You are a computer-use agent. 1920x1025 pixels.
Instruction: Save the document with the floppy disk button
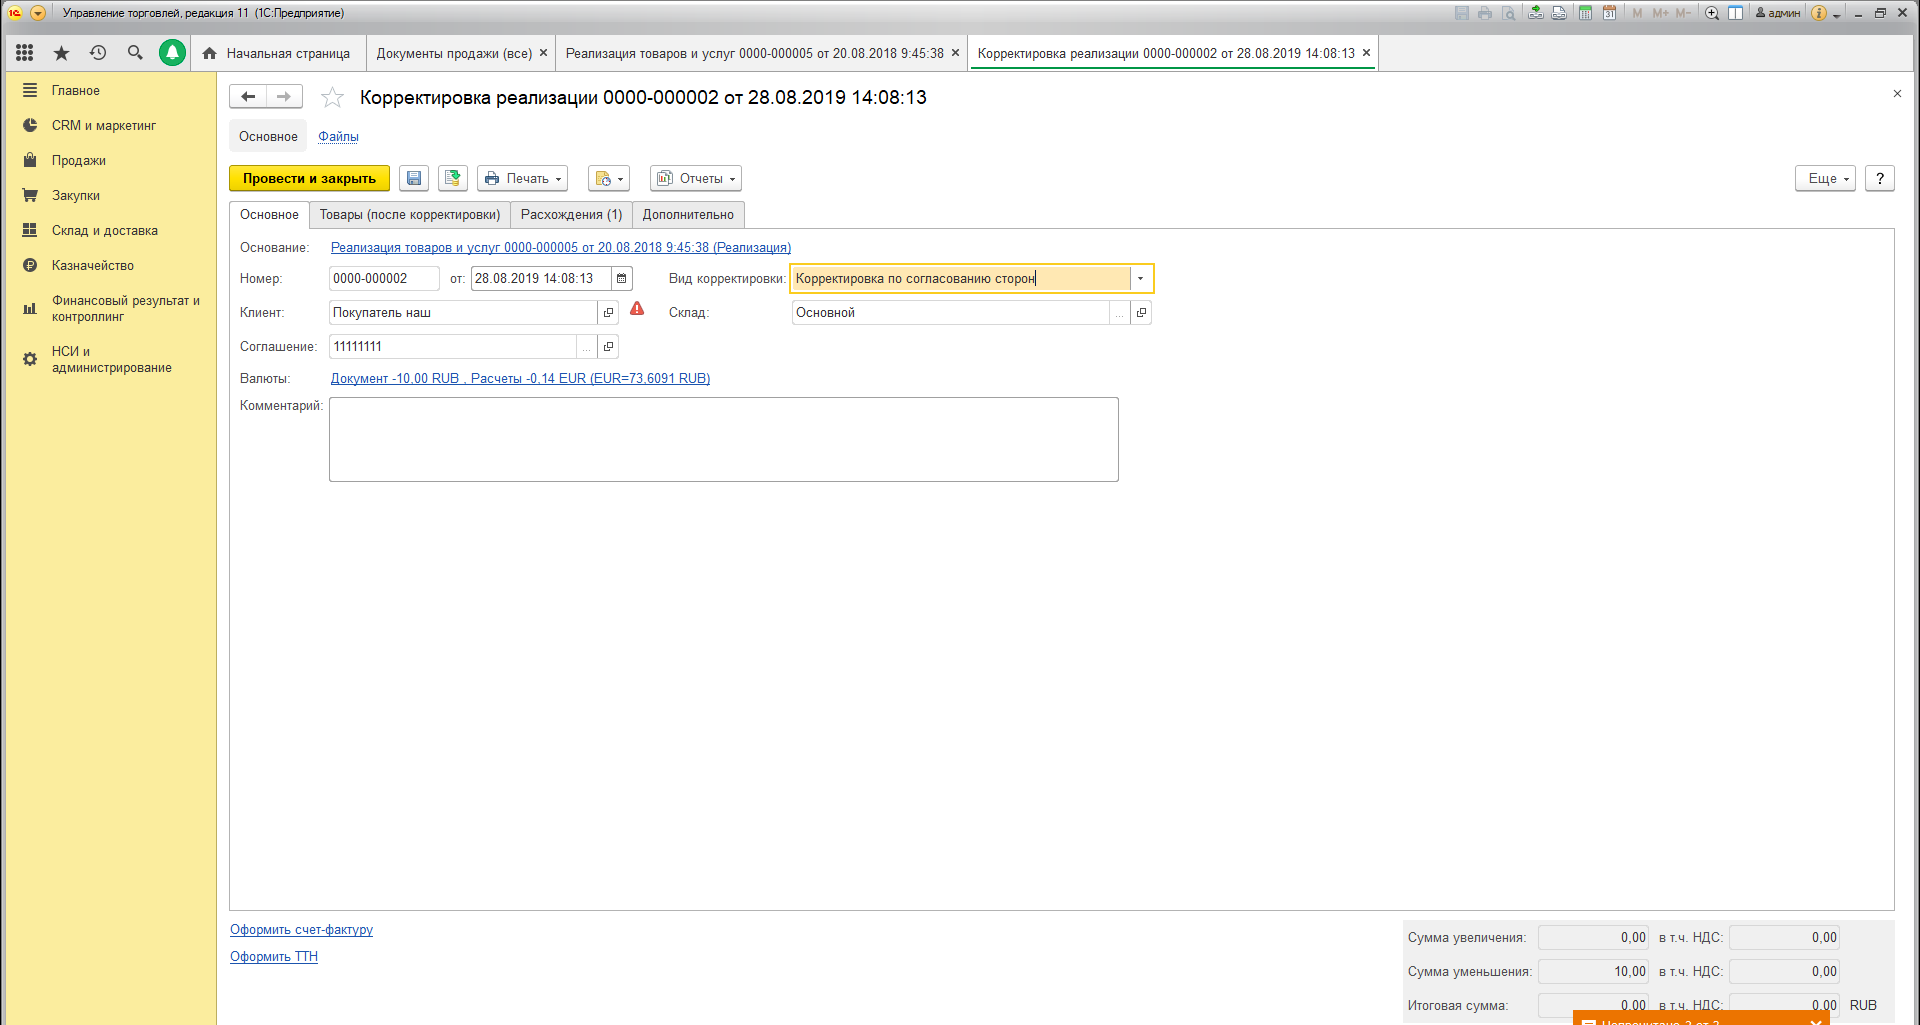[414, 178]
